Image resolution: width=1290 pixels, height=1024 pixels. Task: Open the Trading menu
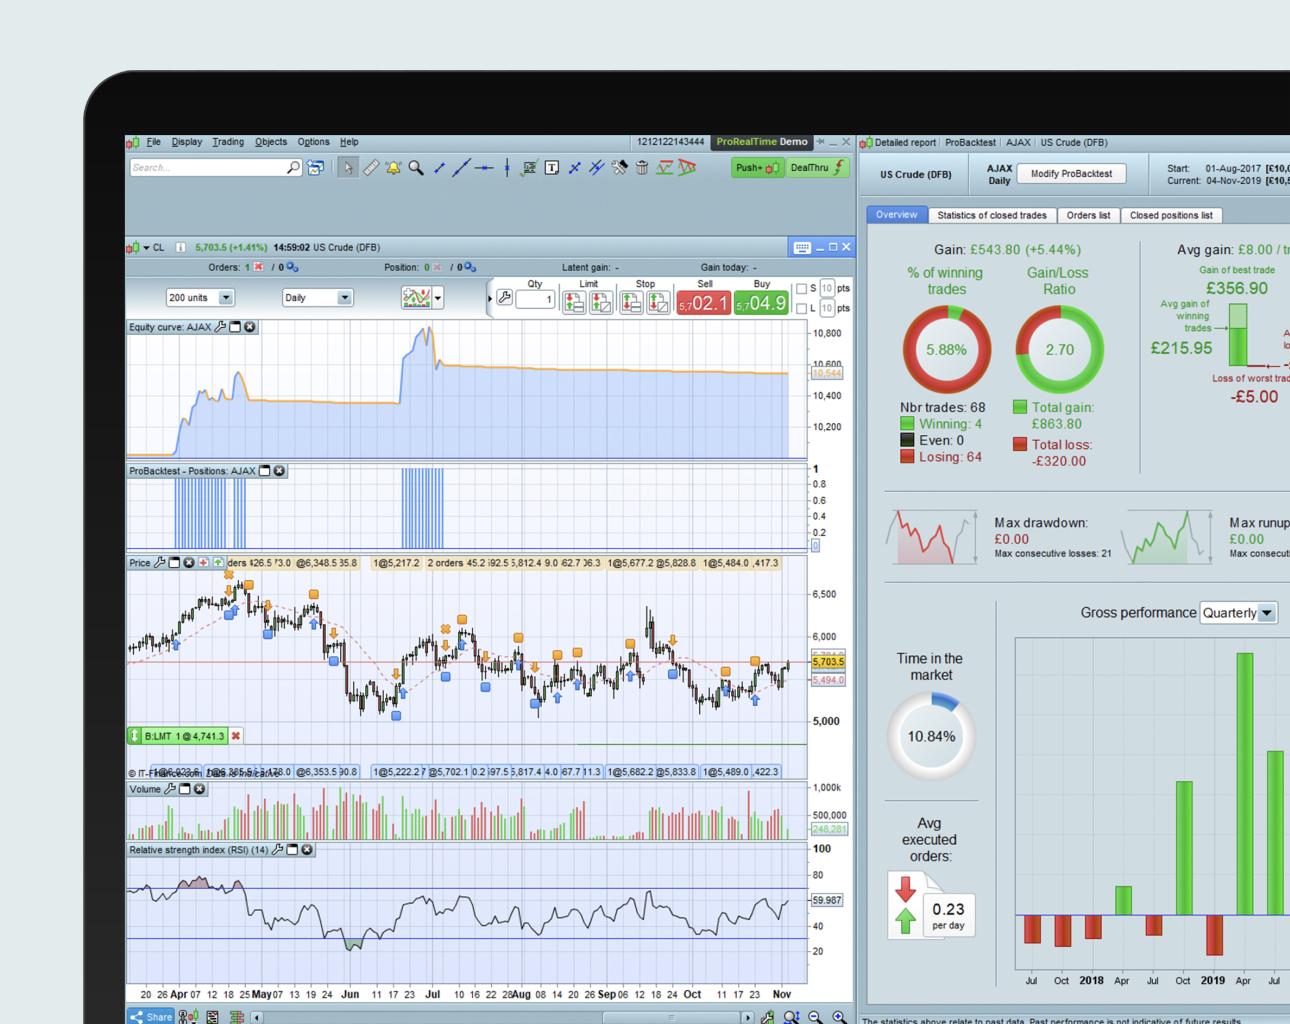click(228, 142)
